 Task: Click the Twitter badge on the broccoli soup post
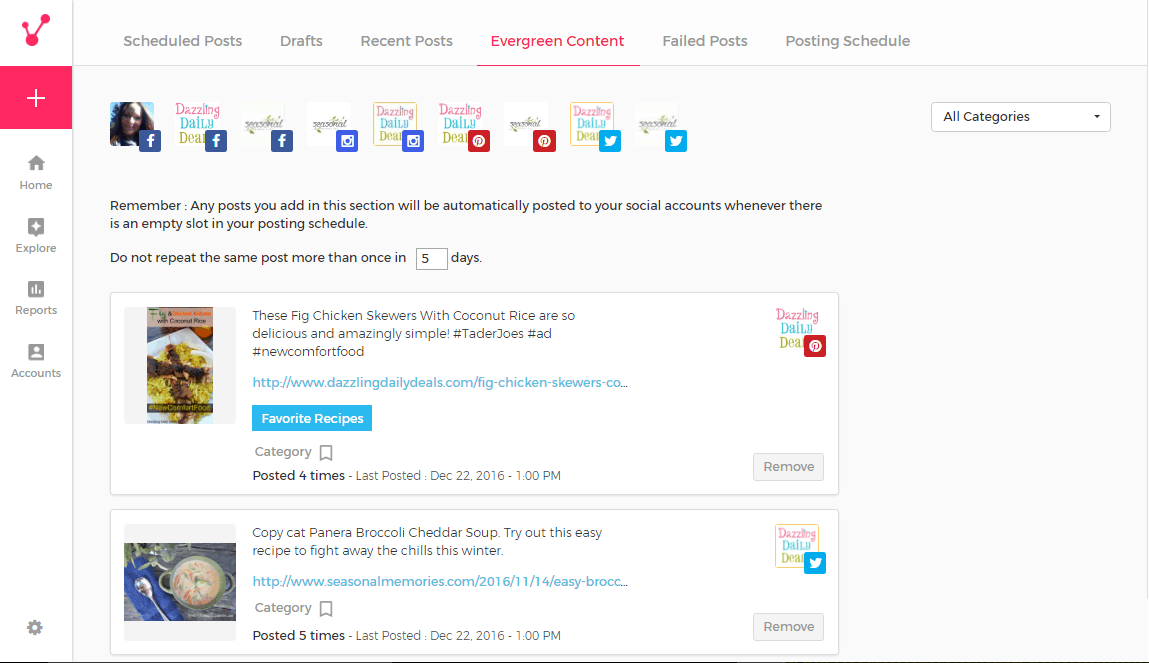[815, 562]
